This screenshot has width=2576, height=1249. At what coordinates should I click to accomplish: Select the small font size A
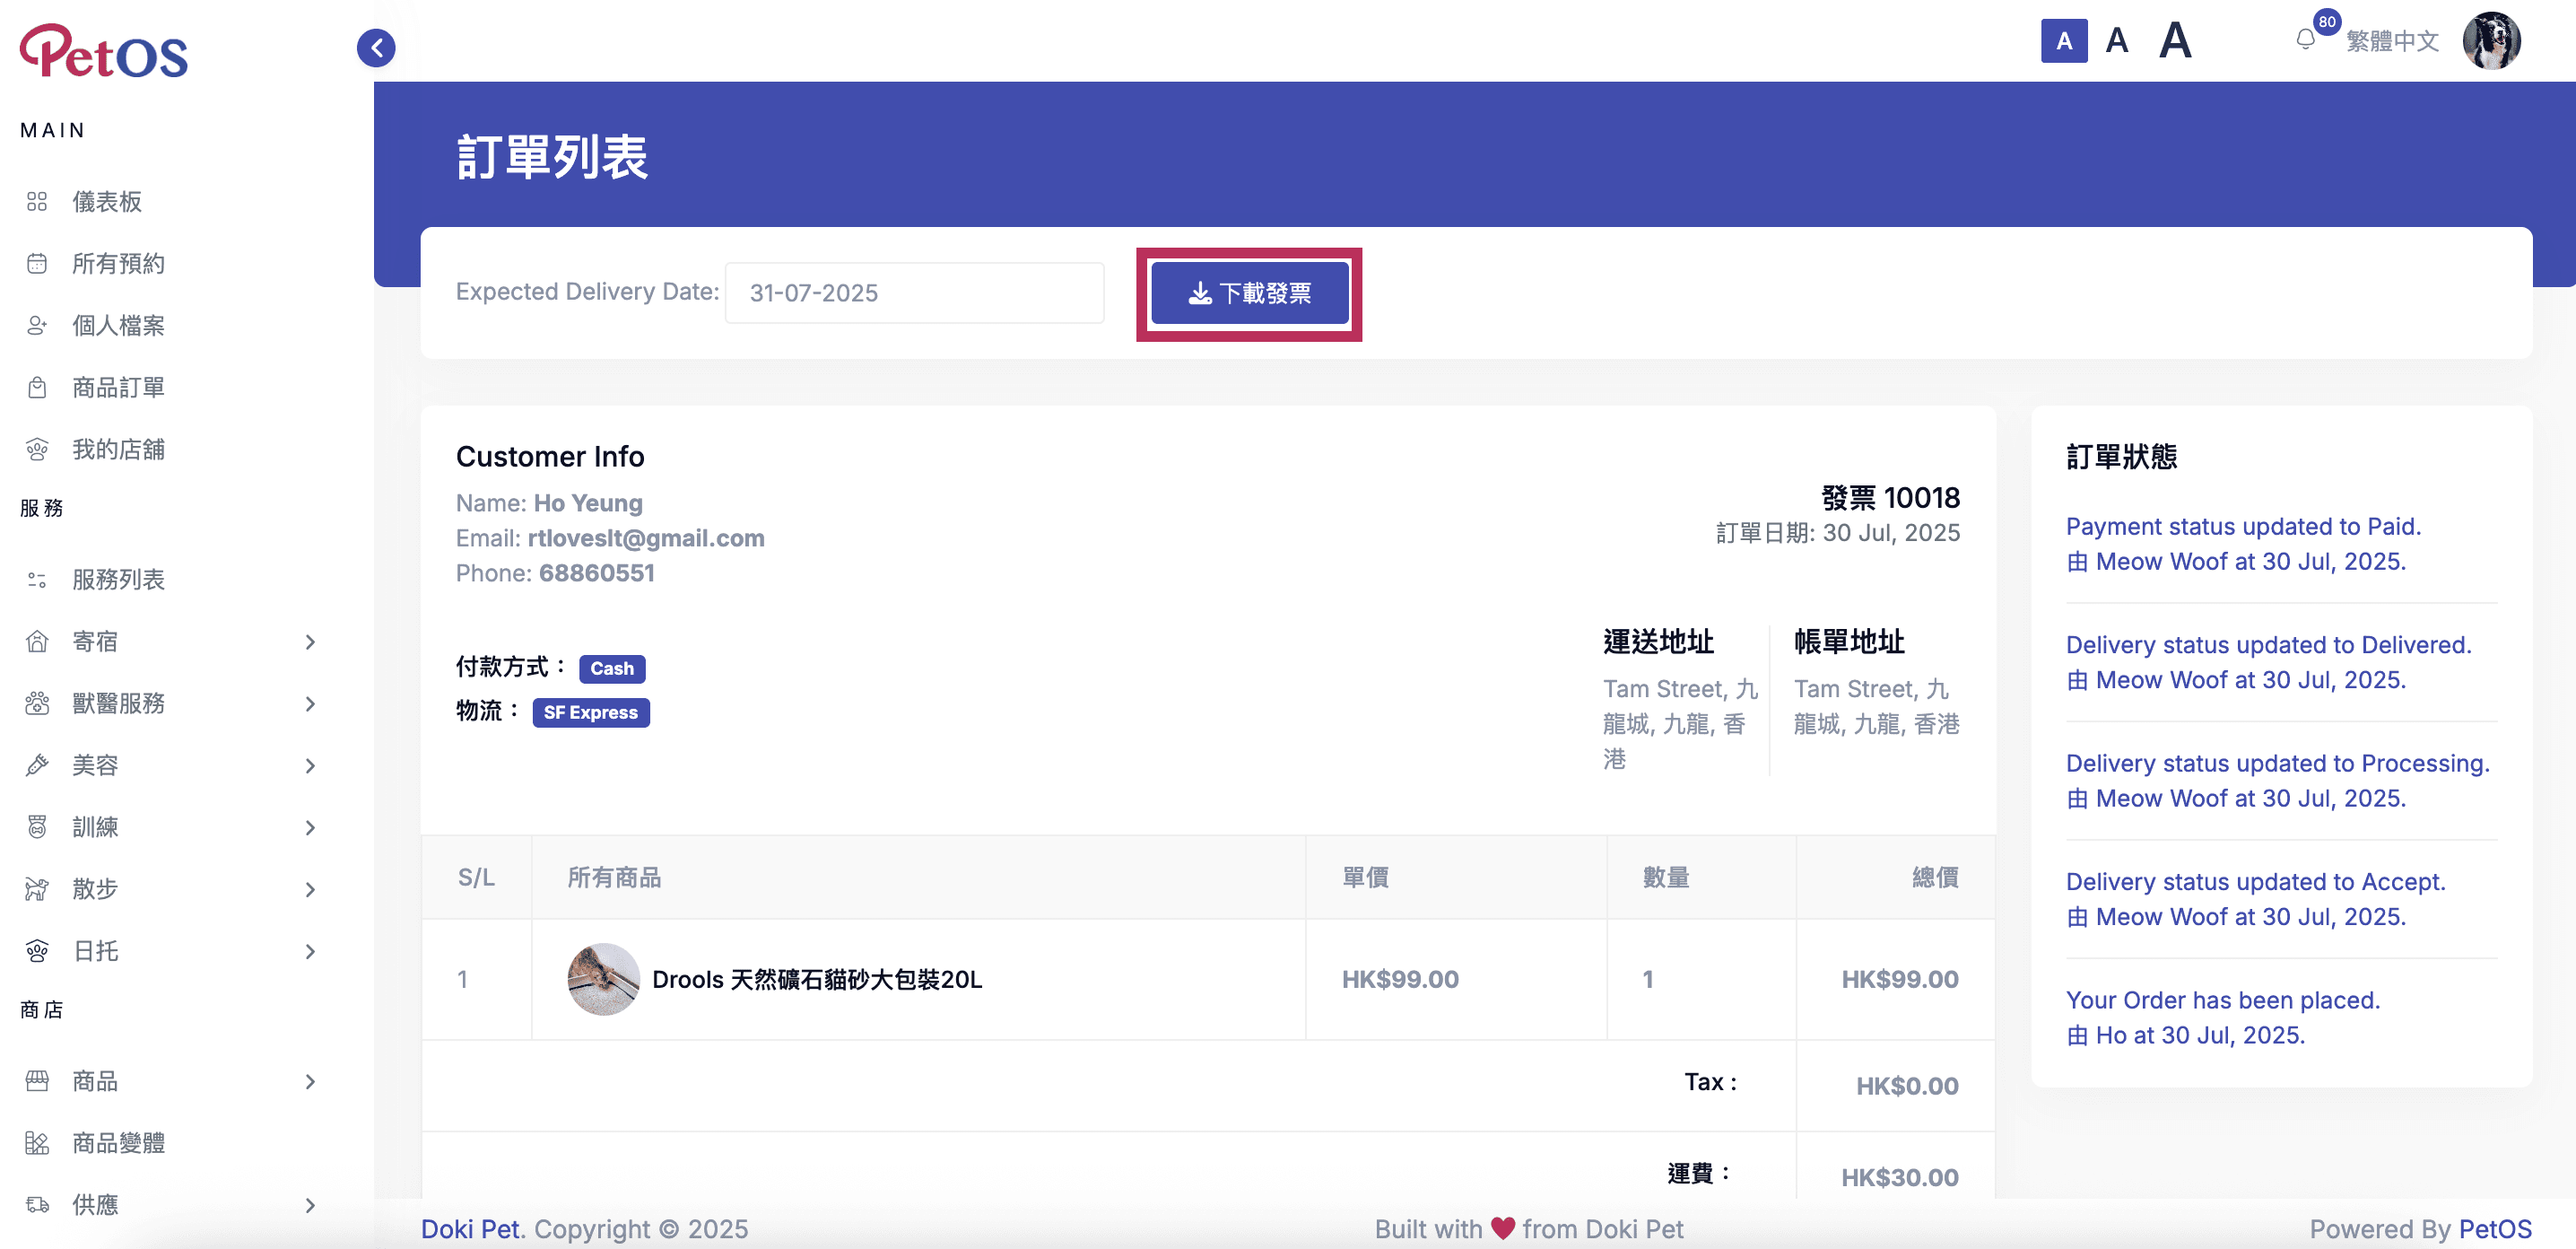2064,41
